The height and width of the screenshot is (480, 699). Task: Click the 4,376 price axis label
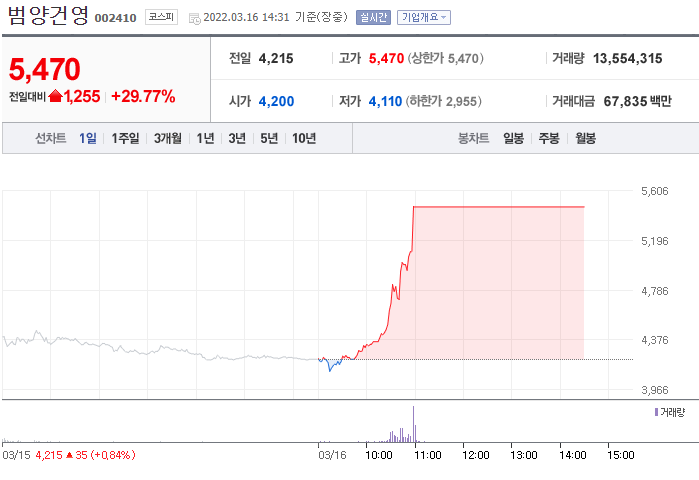(654, 340)
